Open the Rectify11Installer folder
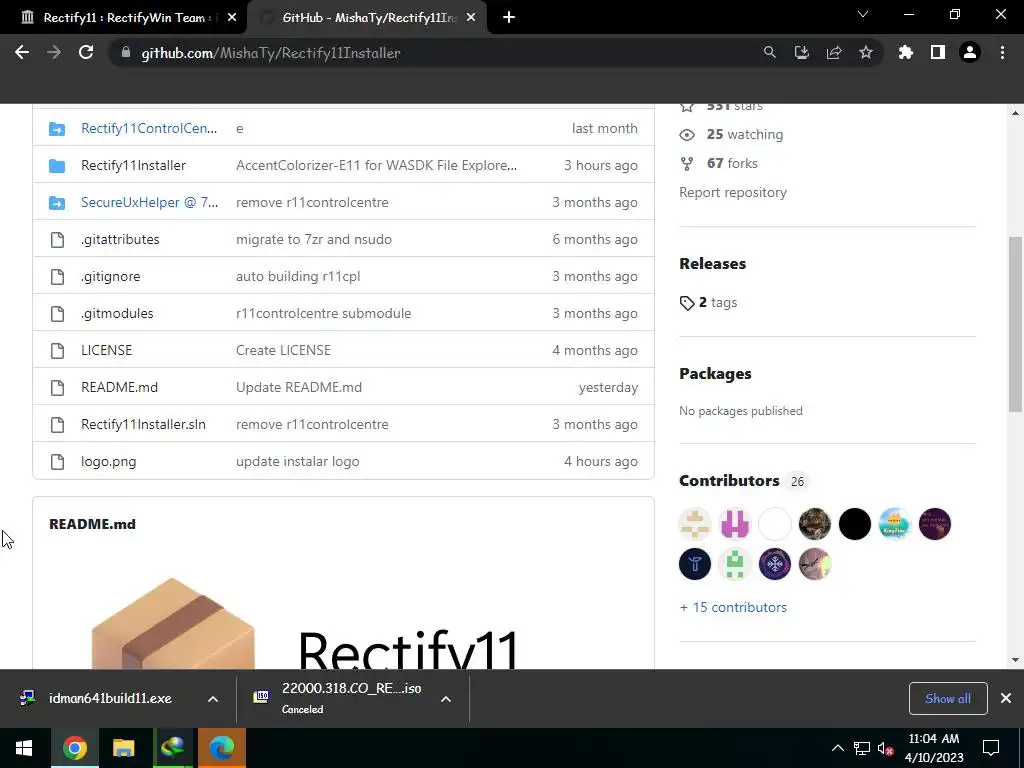Viewport: 1024px width, 768px height. [133, 165]
